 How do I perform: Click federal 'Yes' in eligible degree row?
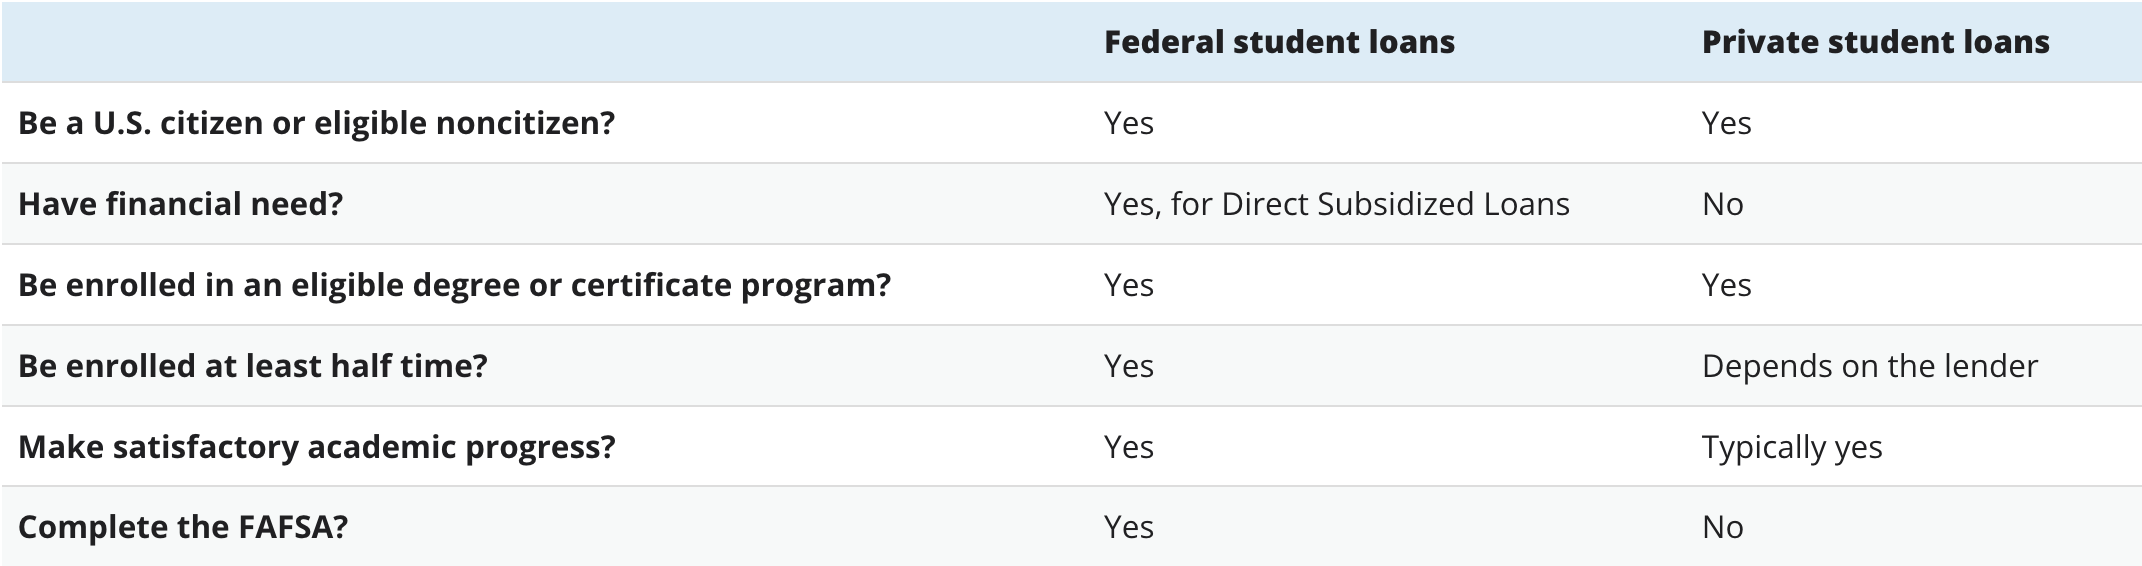(1128, 285)
